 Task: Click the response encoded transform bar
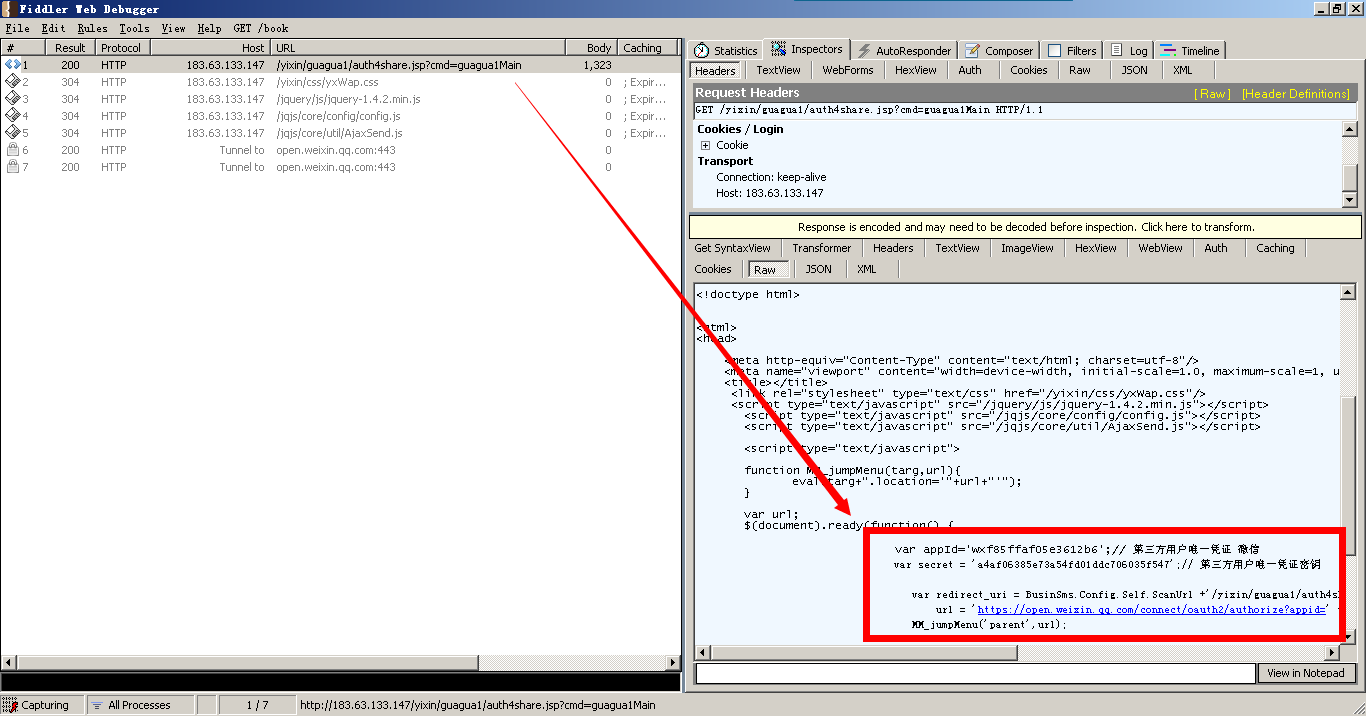pos(1025,227)
